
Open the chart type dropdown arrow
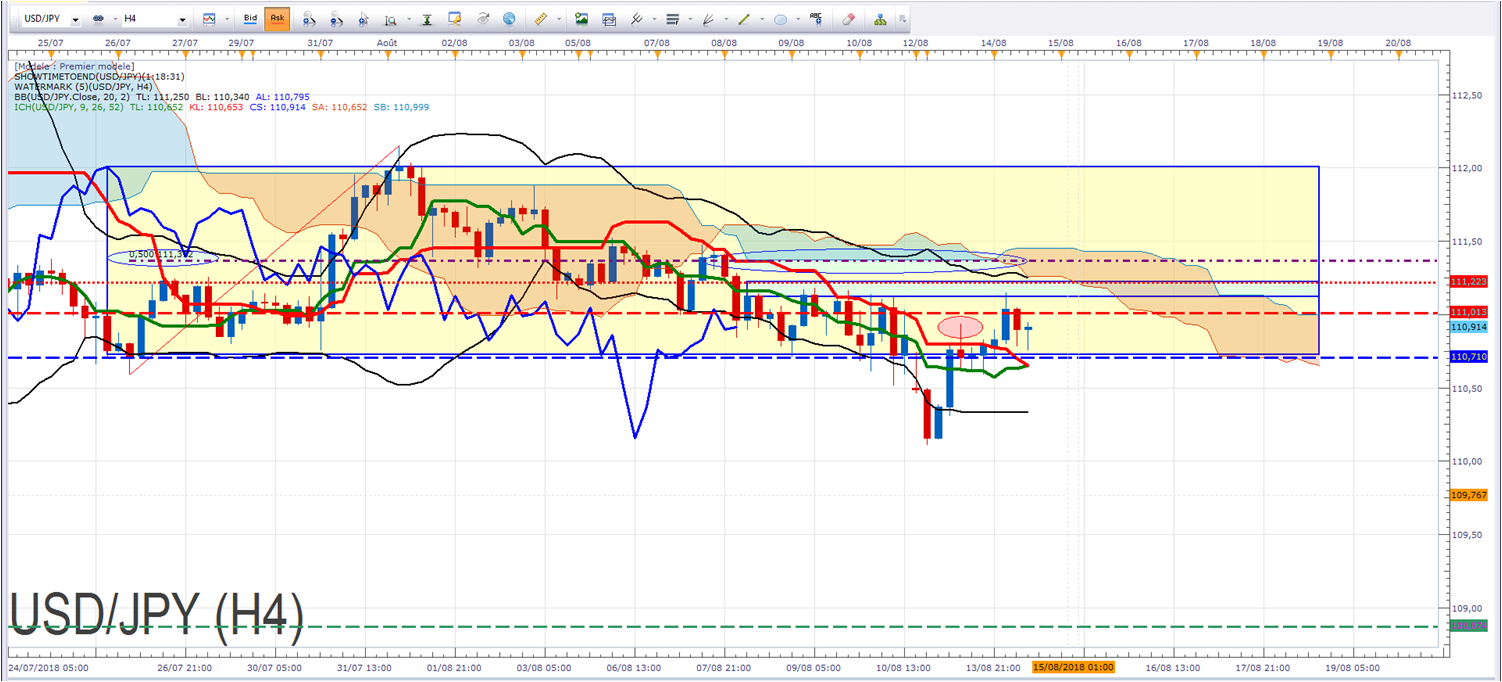pyautogui.click(x=227, y=19)
